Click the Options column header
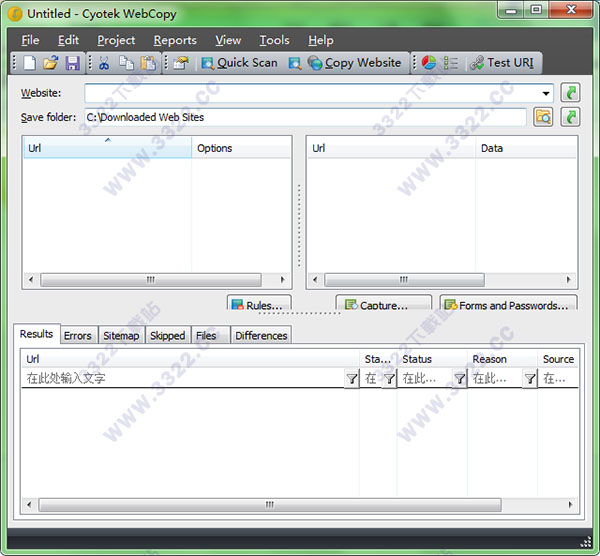600x556 pixels. [x=241, y=148]
